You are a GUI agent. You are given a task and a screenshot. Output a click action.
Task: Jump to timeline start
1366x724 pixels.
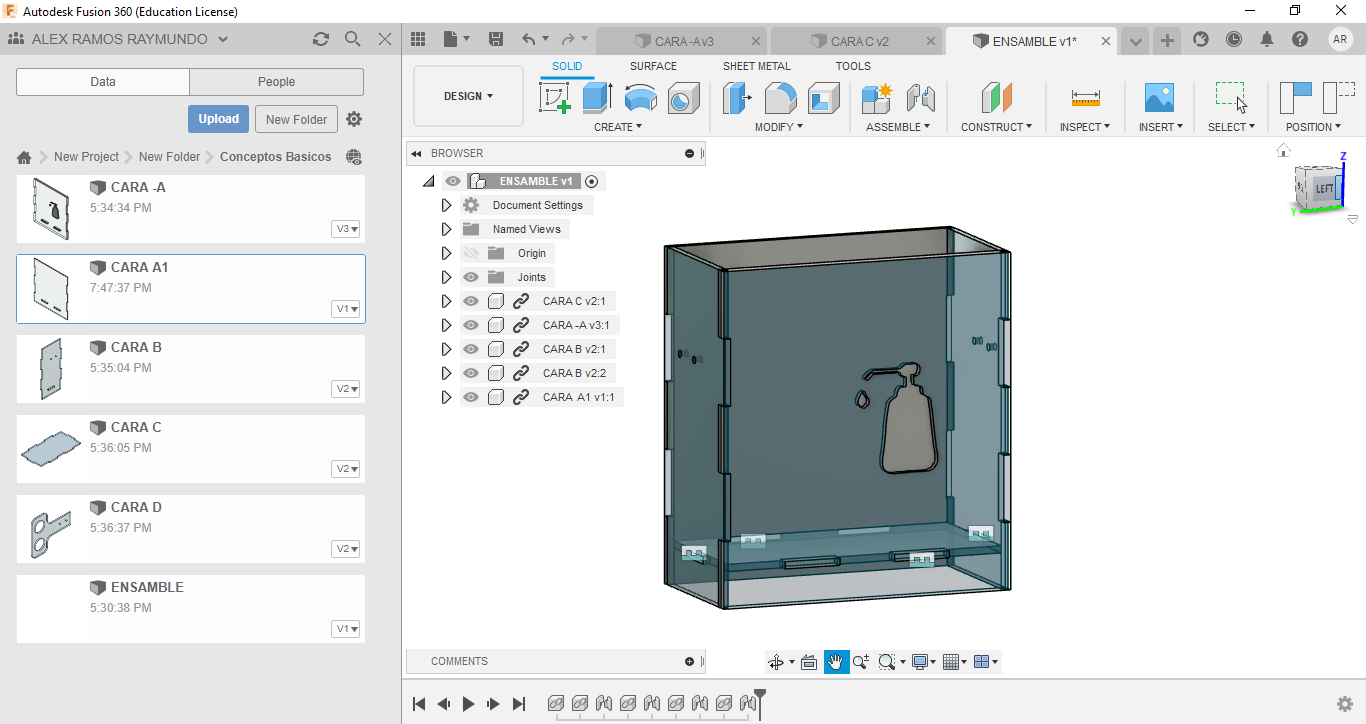[x=420, y=704]
